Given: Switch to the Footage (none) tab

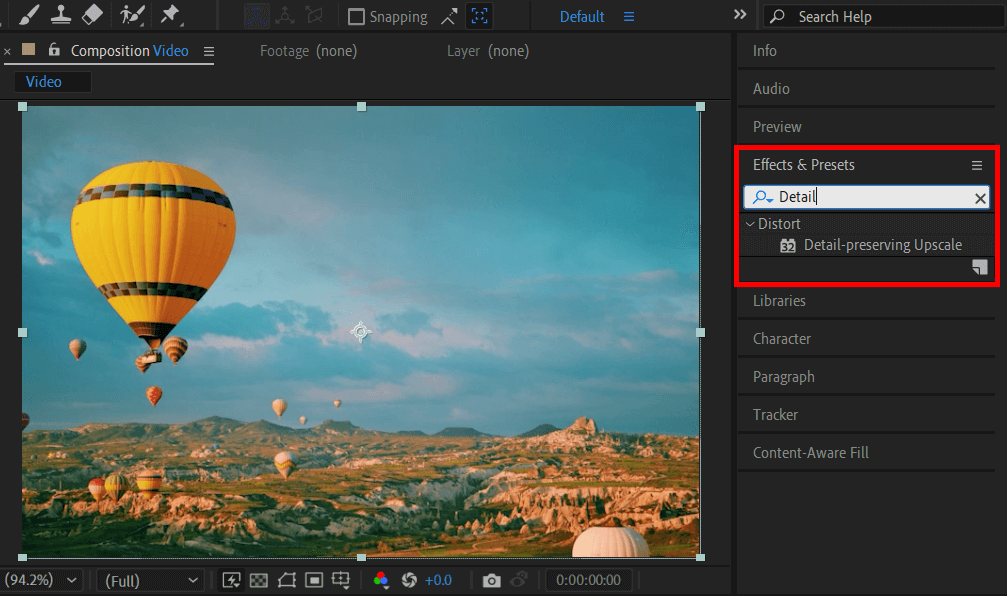Looking at the screenshot, I should pos(308,51).
